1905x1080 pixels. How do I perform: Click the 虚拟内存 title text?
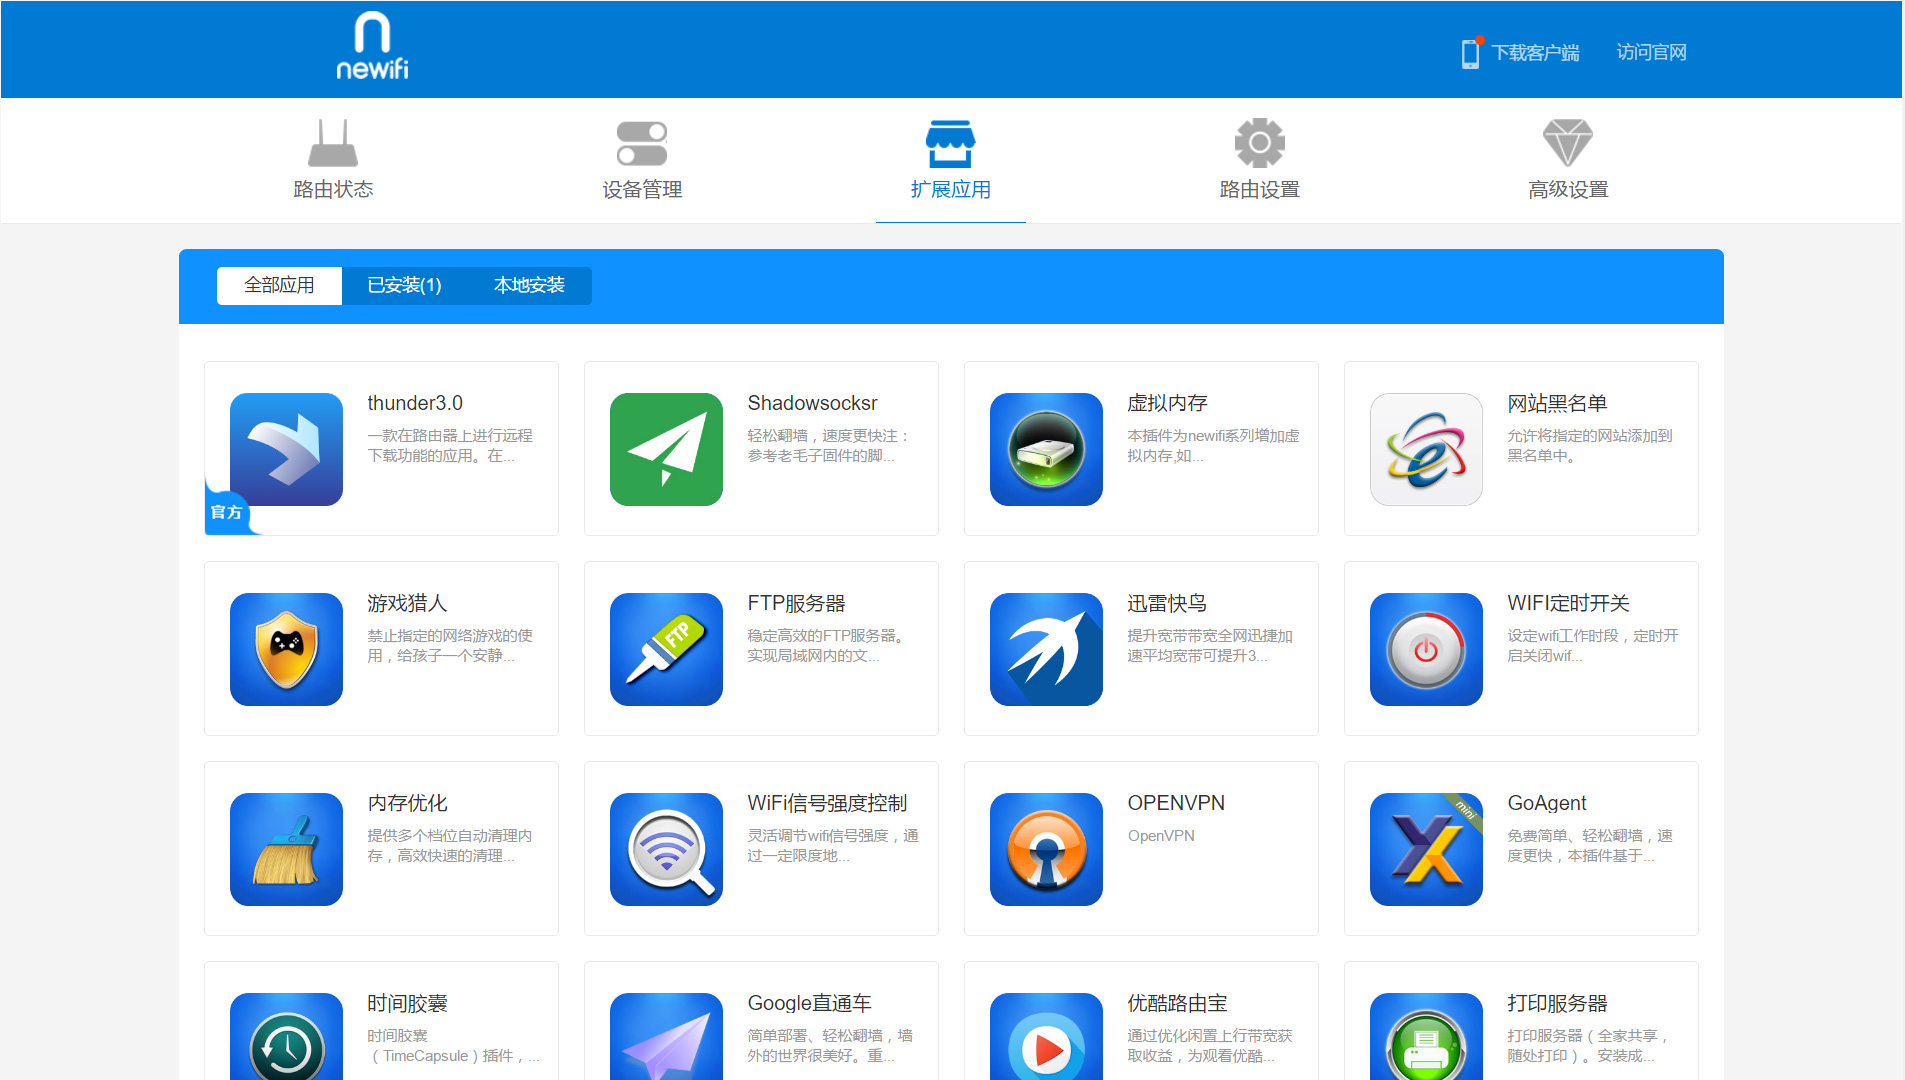[x=1167, y=403]
